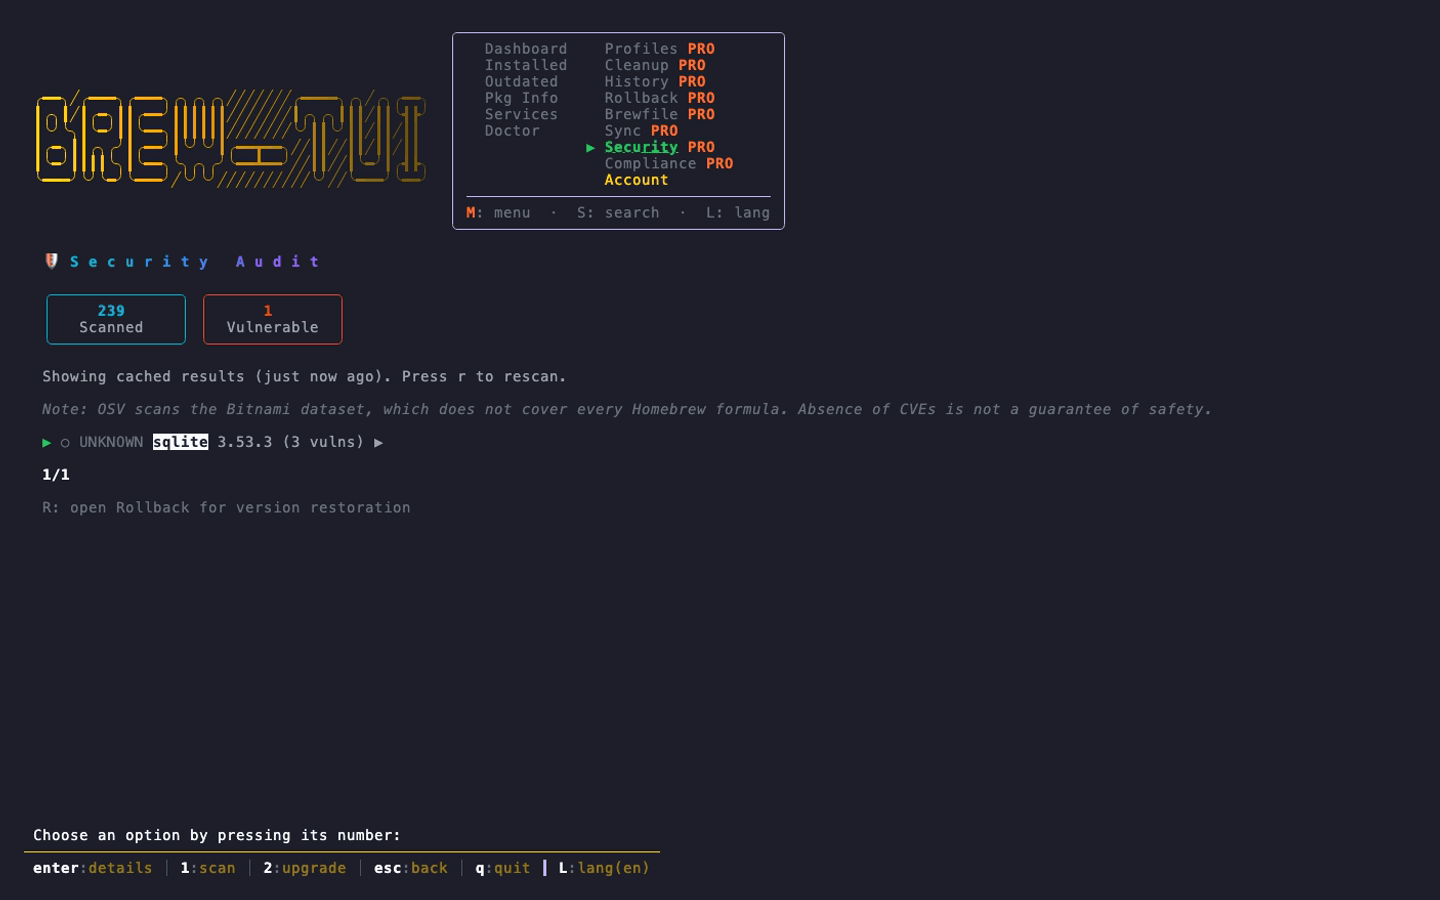Open the Doctor menu item
This screenshot has width=1440, height=900.
[x=512, y=131]
